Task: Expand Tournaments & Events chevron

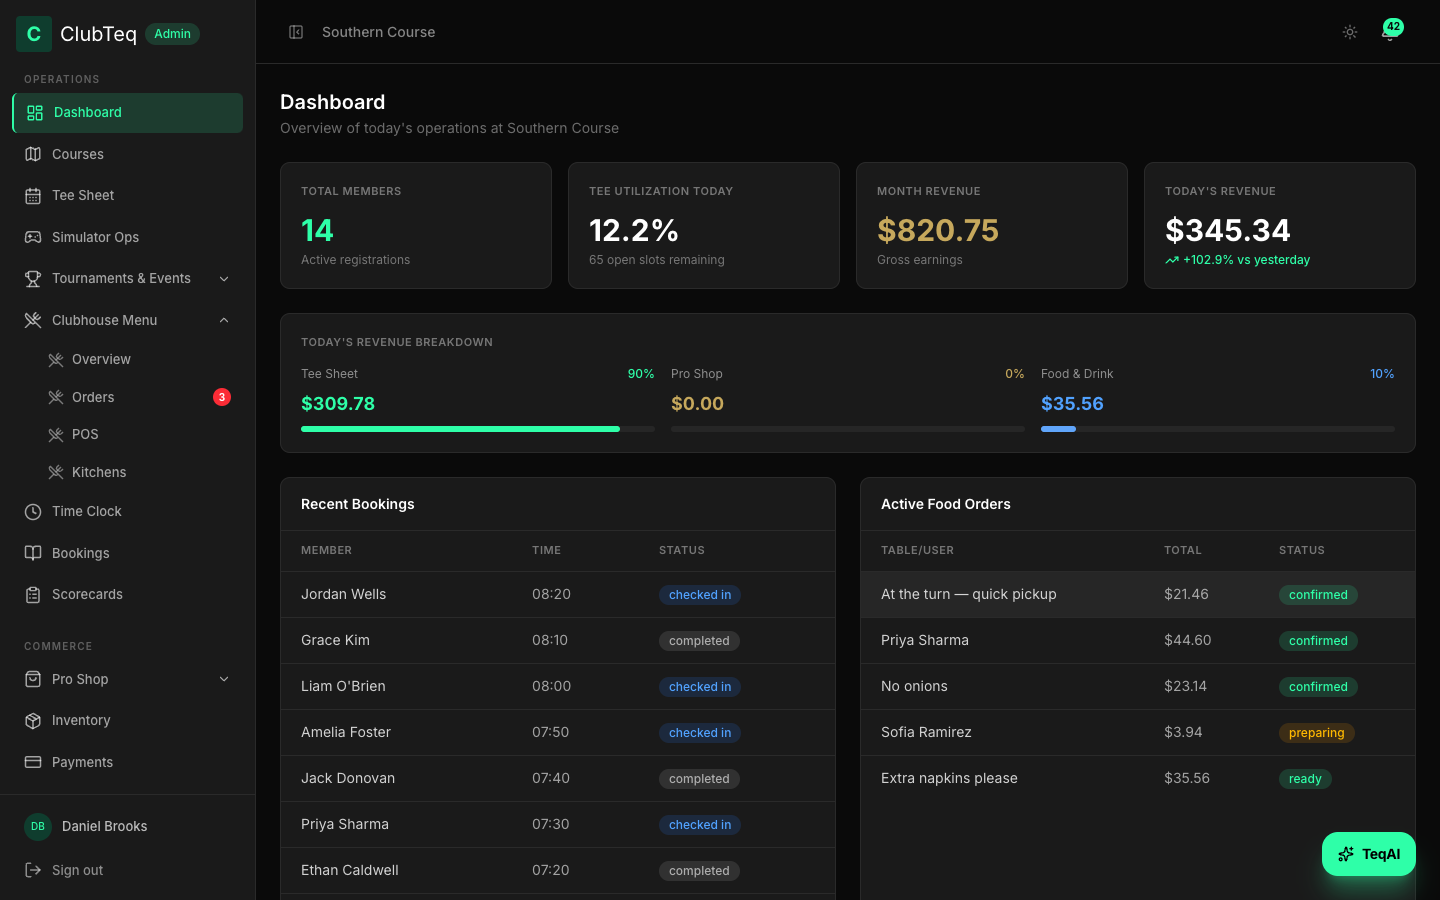Action: tap(224, 279)
